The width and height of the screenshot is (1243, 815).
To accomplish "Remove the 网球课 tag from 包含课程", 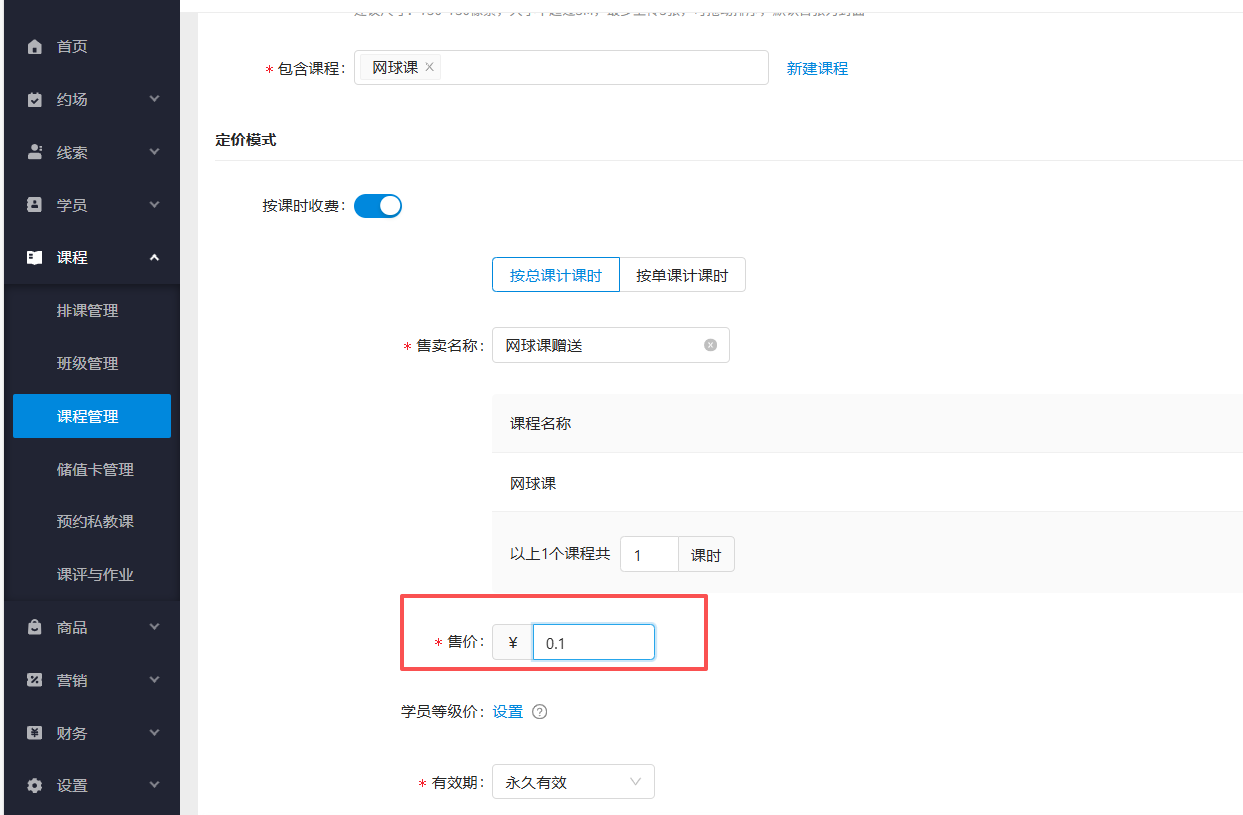I will click(428, 66).
